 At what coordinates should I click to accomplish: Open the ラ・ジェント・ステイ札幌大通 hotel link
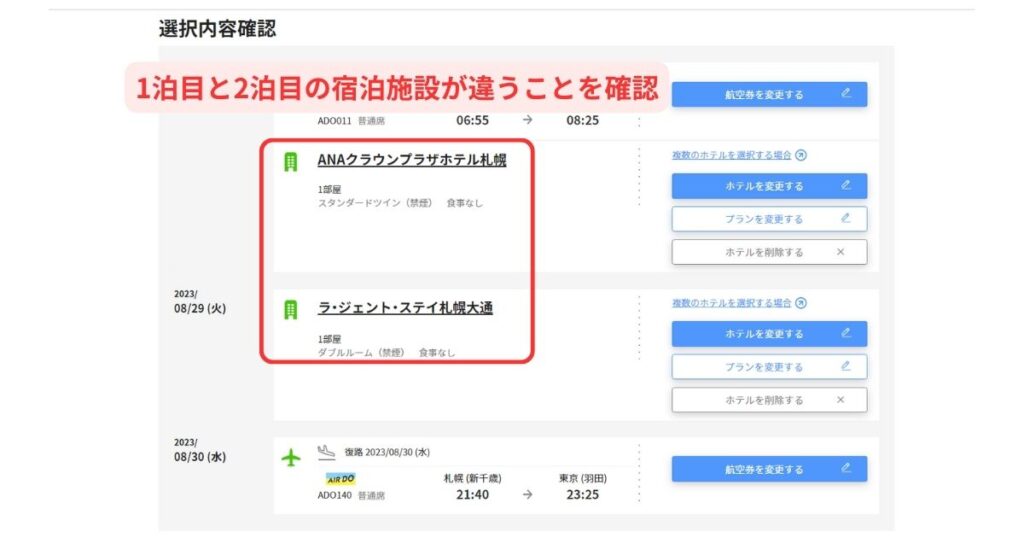click(x=405, y=308)
